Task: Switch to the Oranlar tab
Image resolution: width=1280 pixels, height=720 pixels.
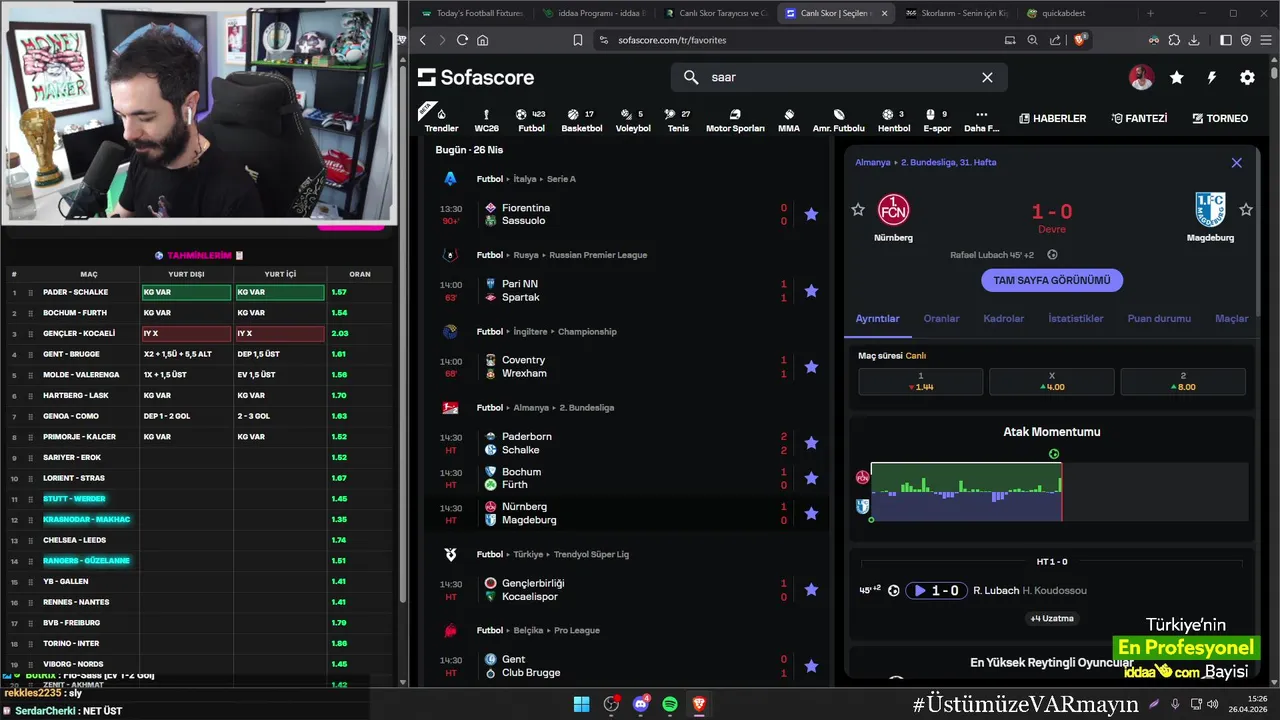Action: 941,318
